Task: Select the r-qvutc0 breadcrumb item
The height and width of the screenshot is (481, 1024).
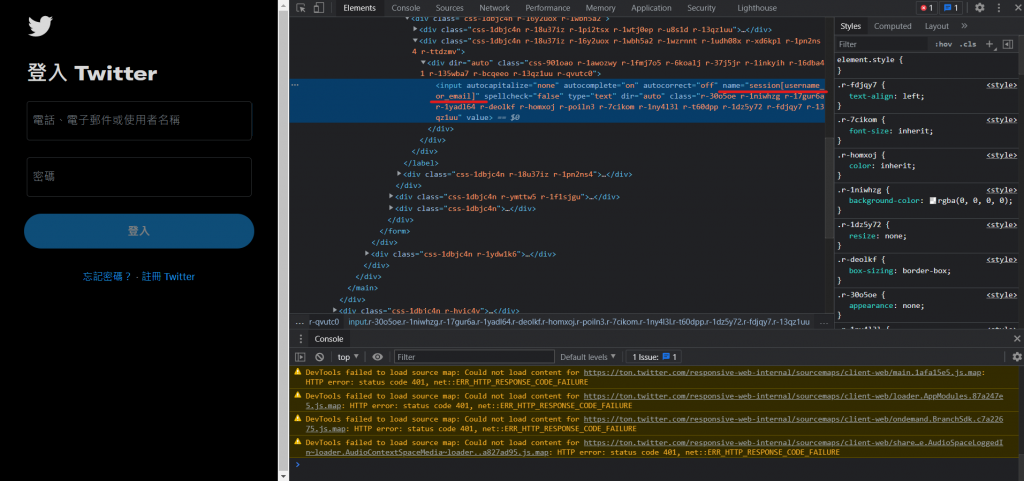Action: click(x=324, y=322)
